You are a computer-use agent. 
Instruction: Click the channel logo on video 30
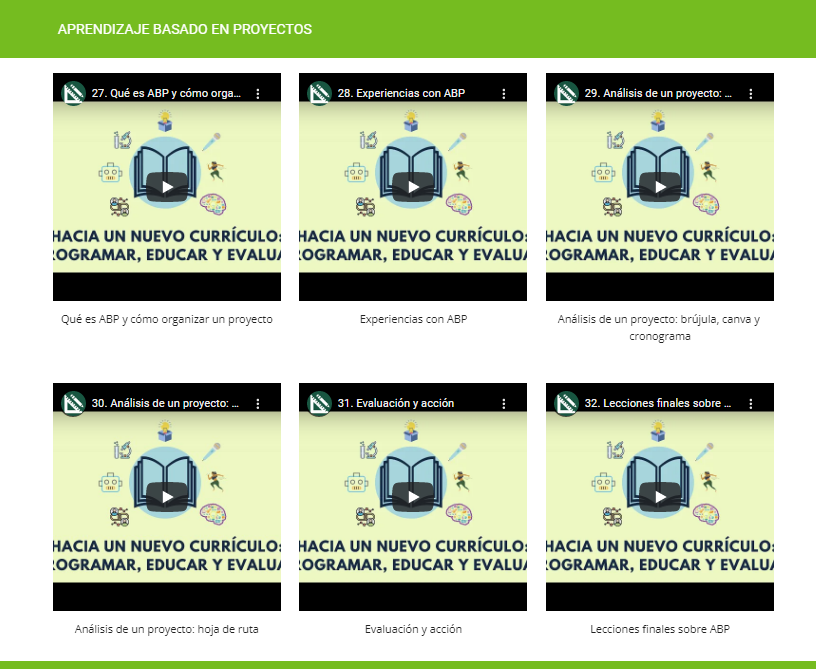(x=71, y=403)
